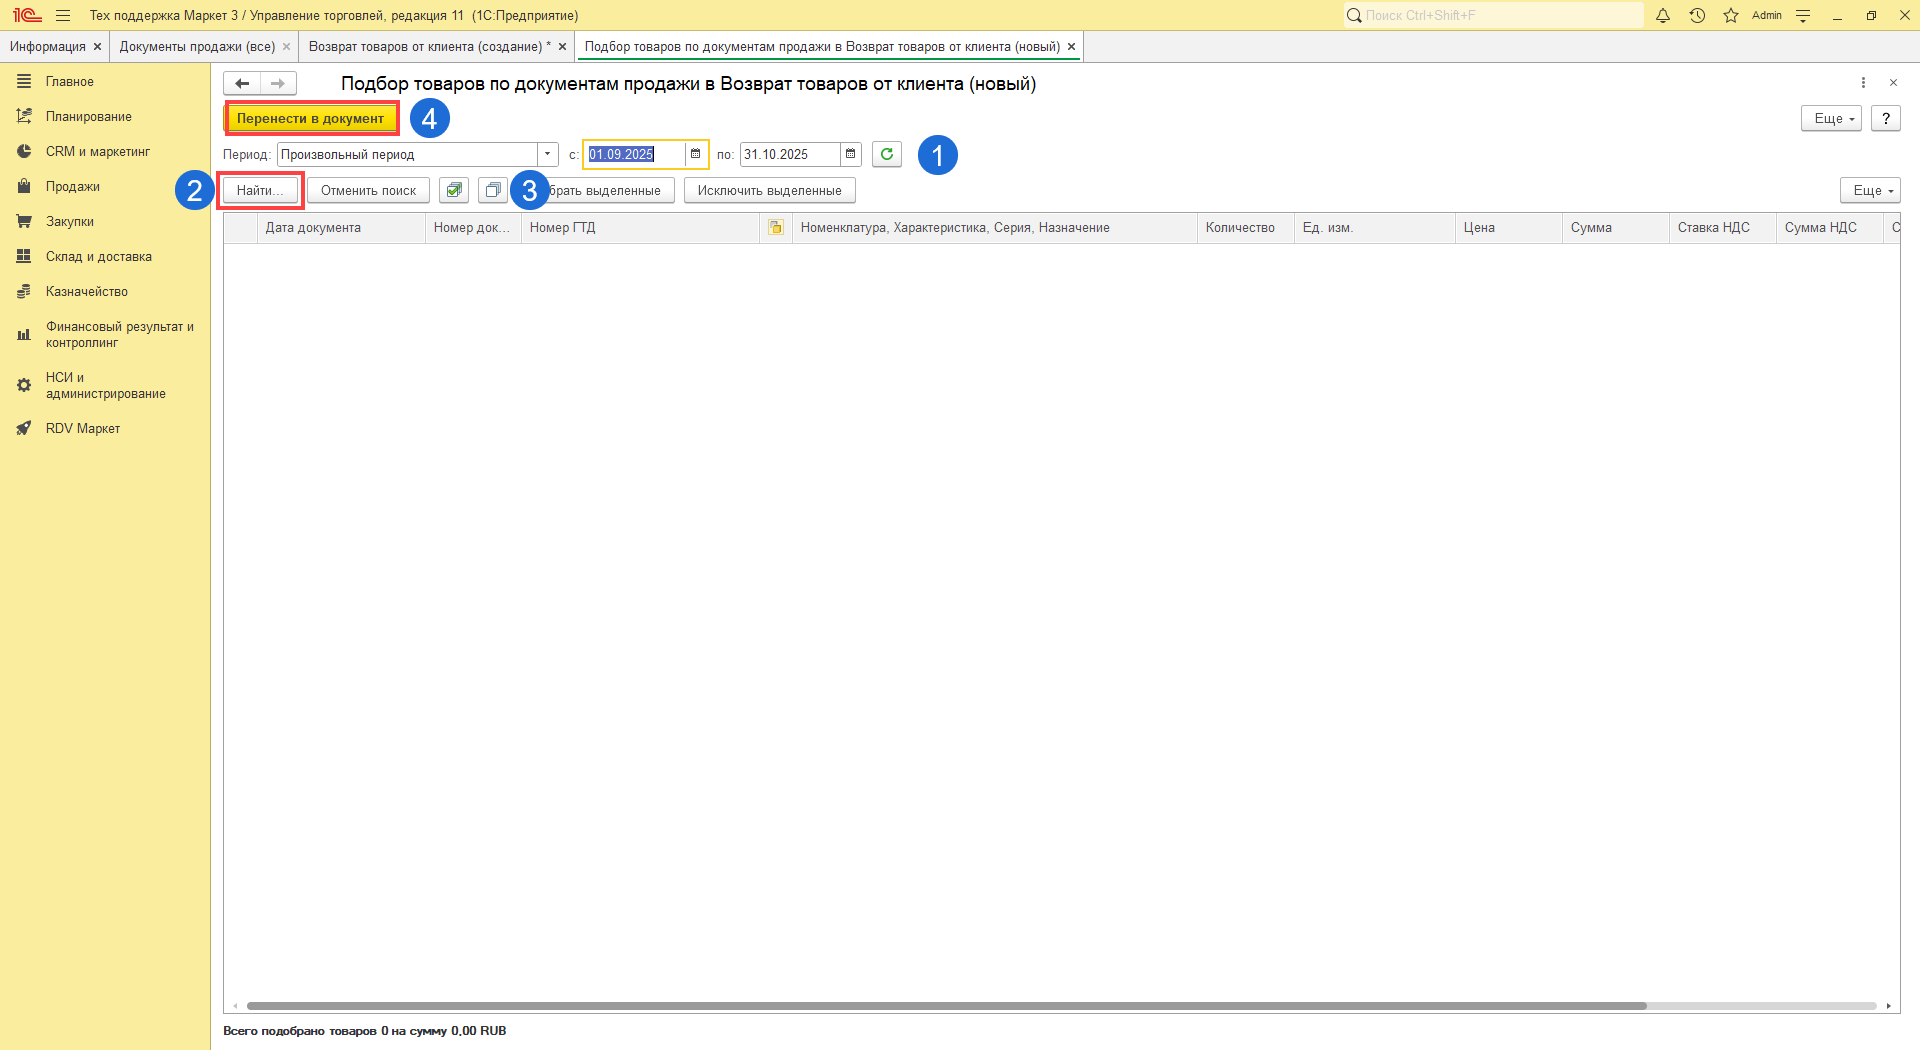Click the global search field
This screenshot has height=1050, width=1920.
pyautogui.click(x=1493, y=15)
